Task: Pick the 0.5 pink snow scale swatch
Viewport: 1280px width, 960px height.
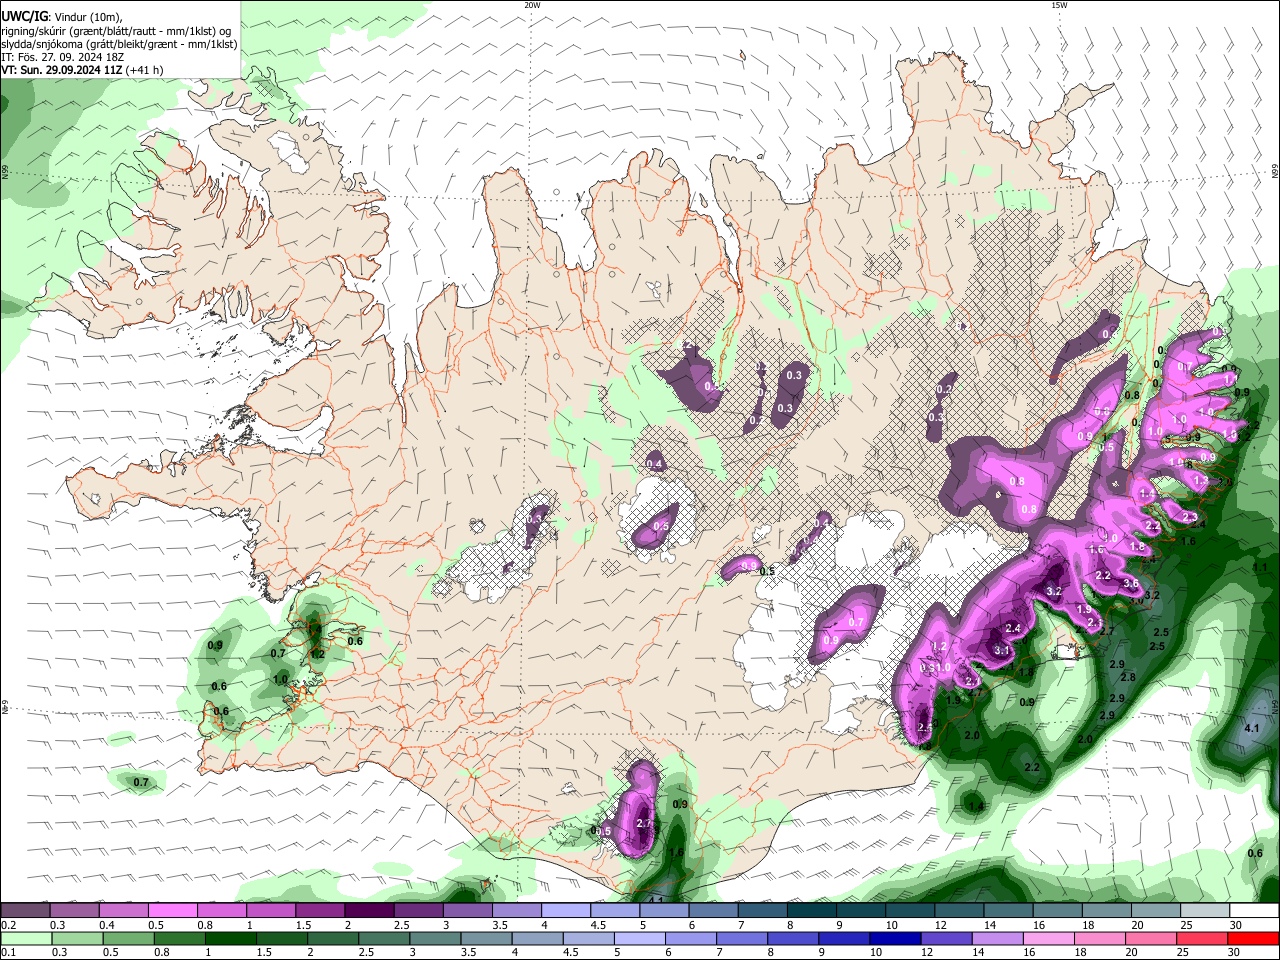Action: [172, 911]
